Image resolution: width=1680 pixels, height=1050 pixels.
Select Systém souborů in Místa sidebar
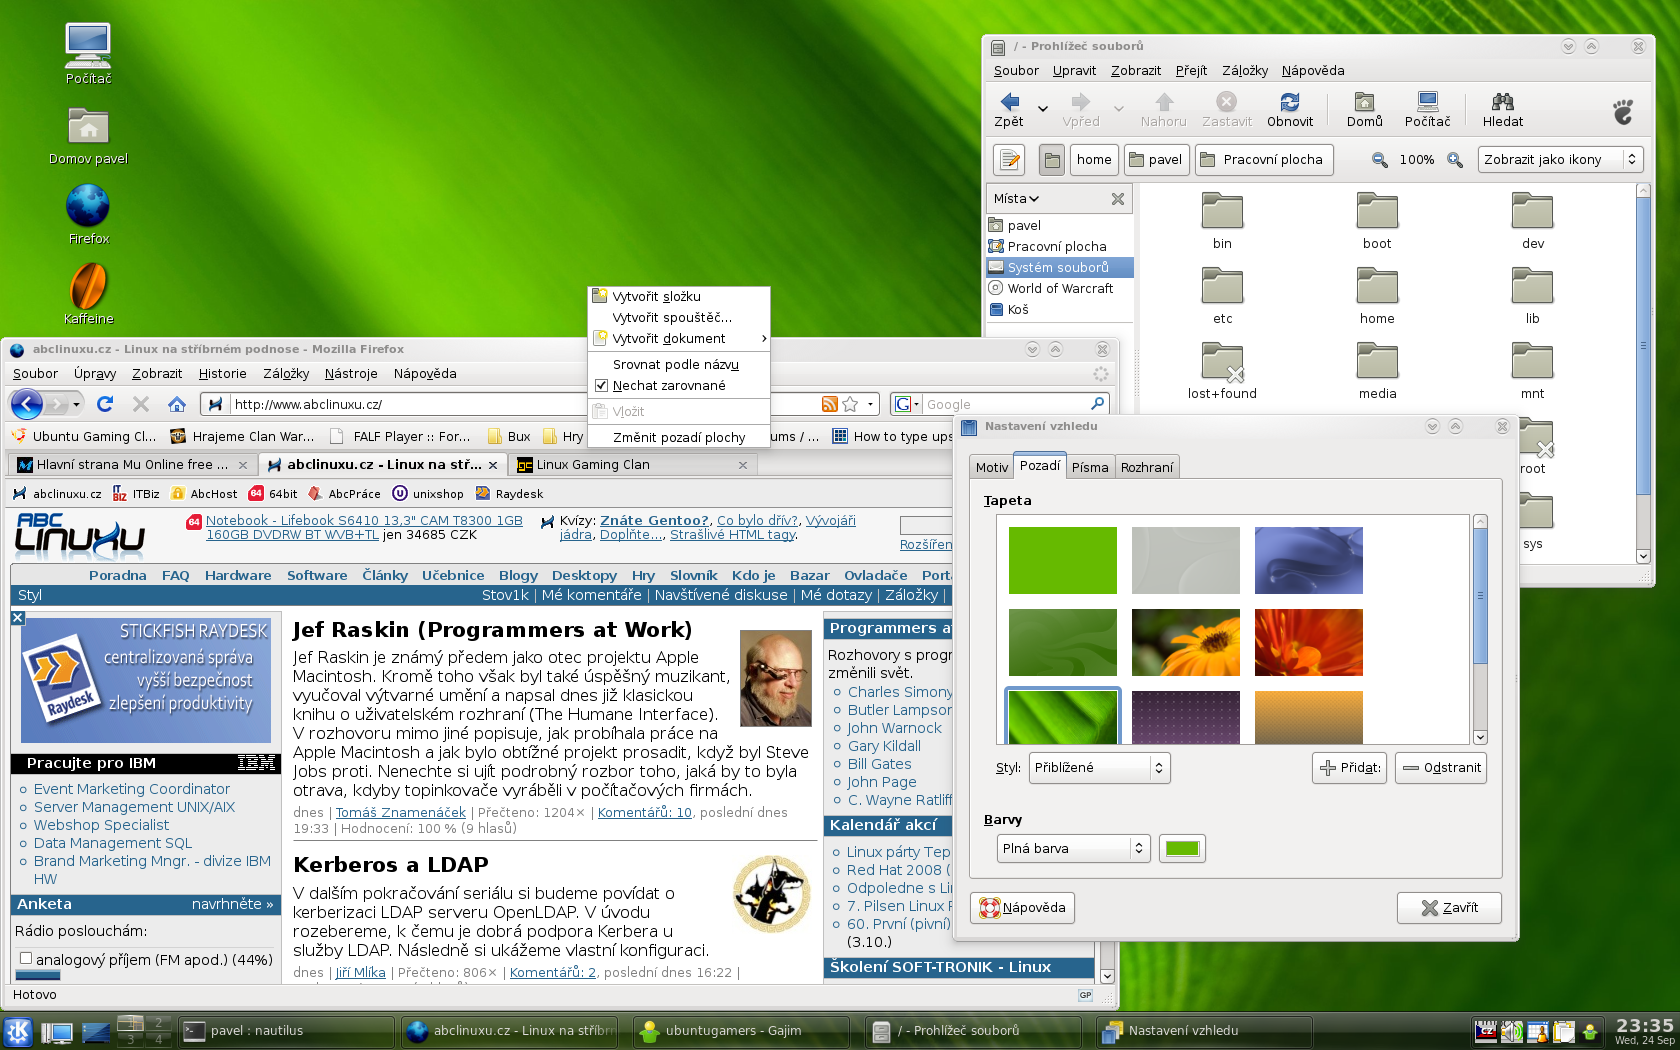click(1059, 267)
